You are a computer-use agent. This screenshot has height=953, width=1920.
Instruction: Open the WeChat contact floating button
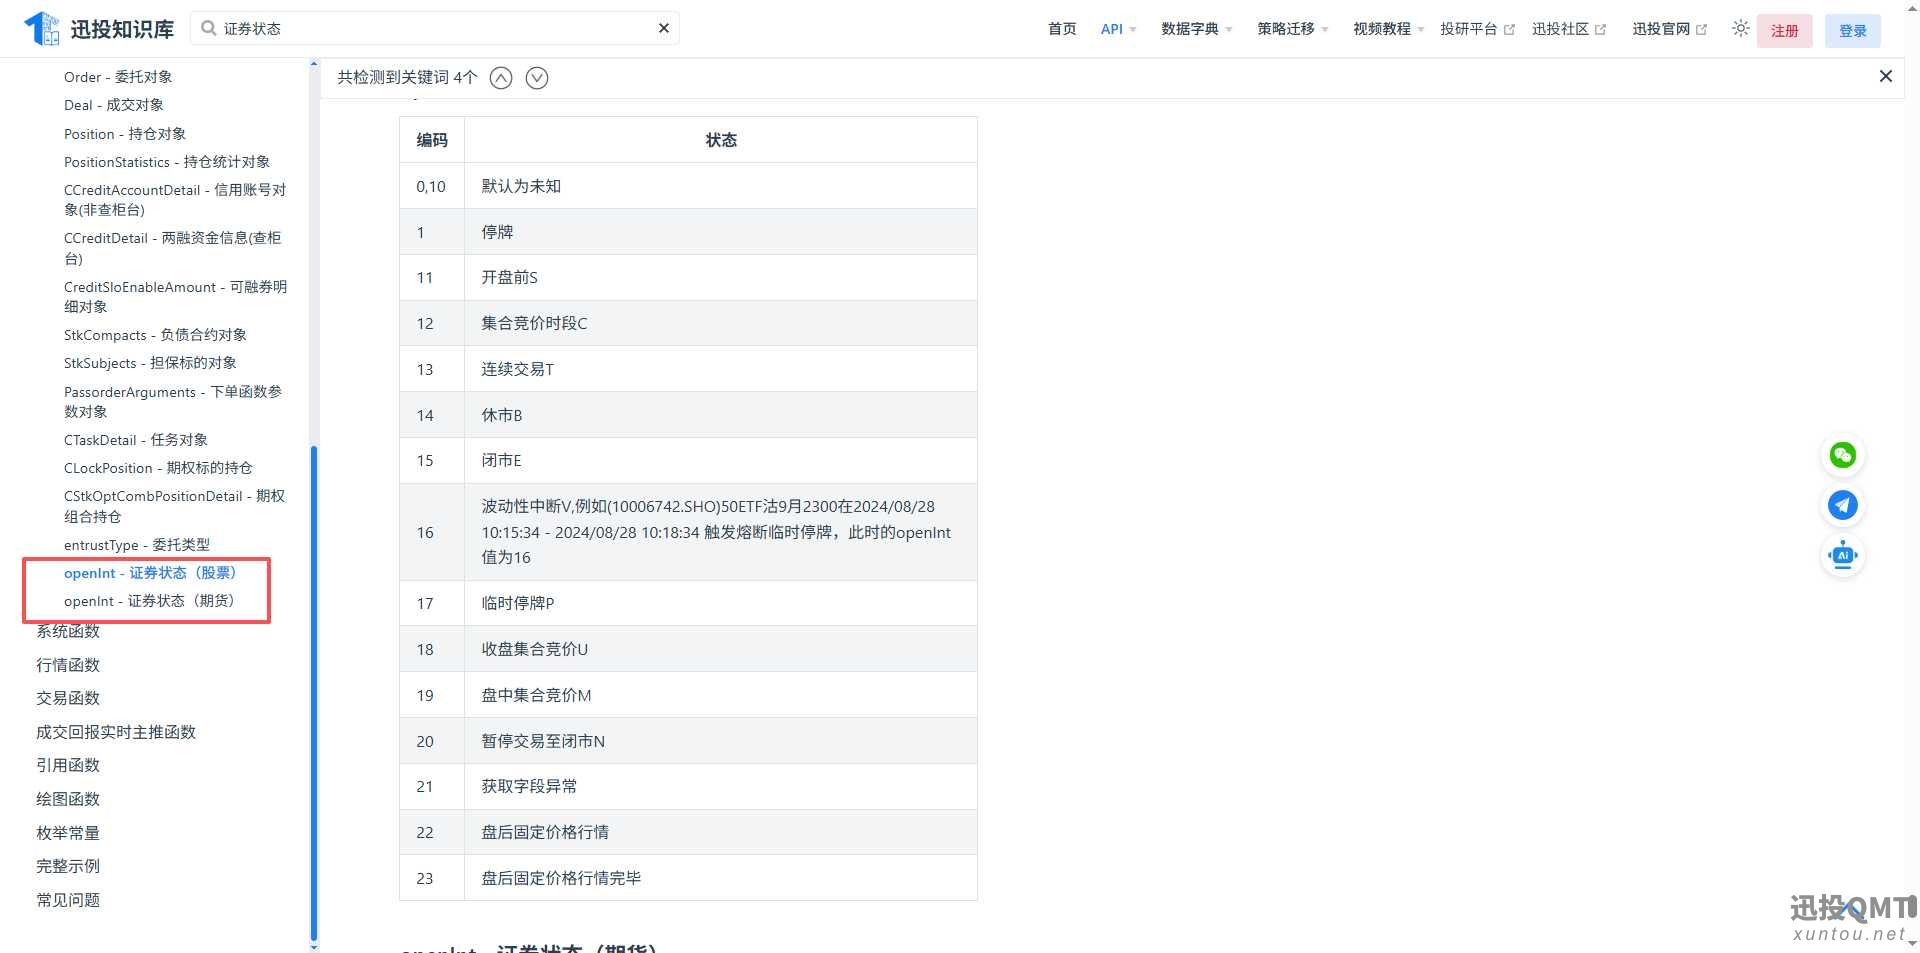click(x=1842, y=456)
